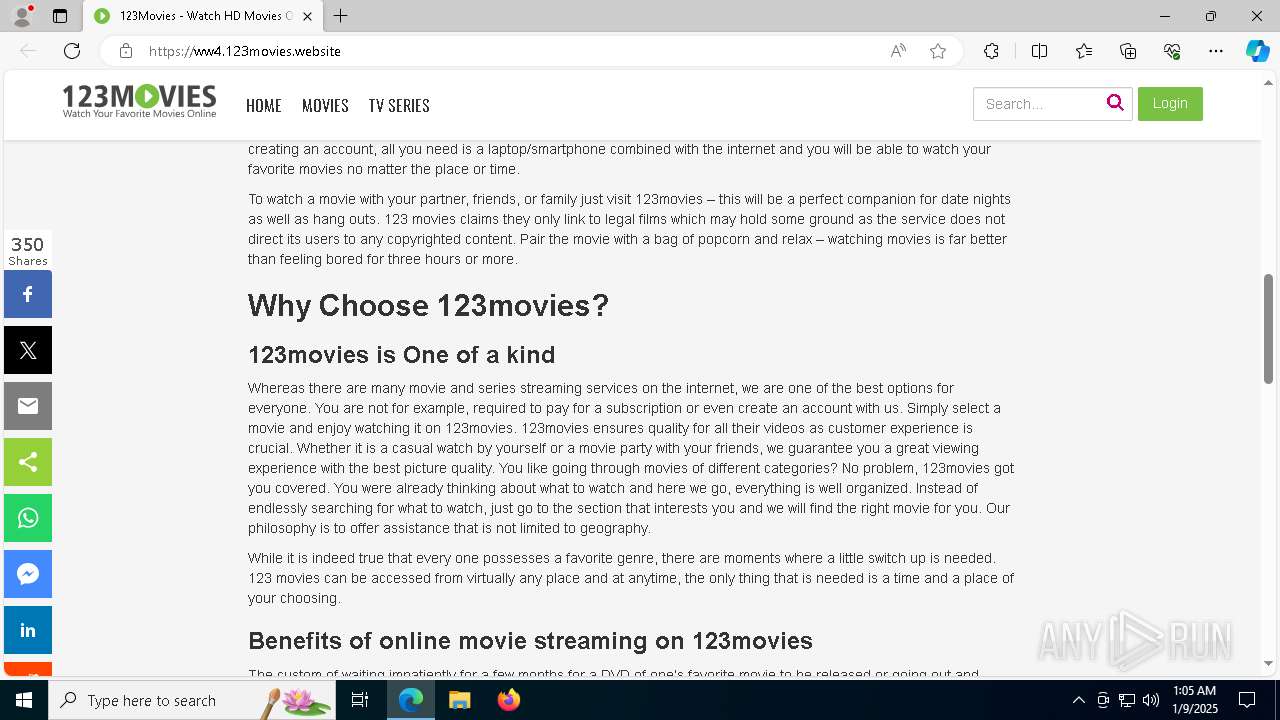Click heading 'Benefits of online movie streaming'
Image resolution: width=1280 pixels, height=720 pixels.
click(530, 641)
